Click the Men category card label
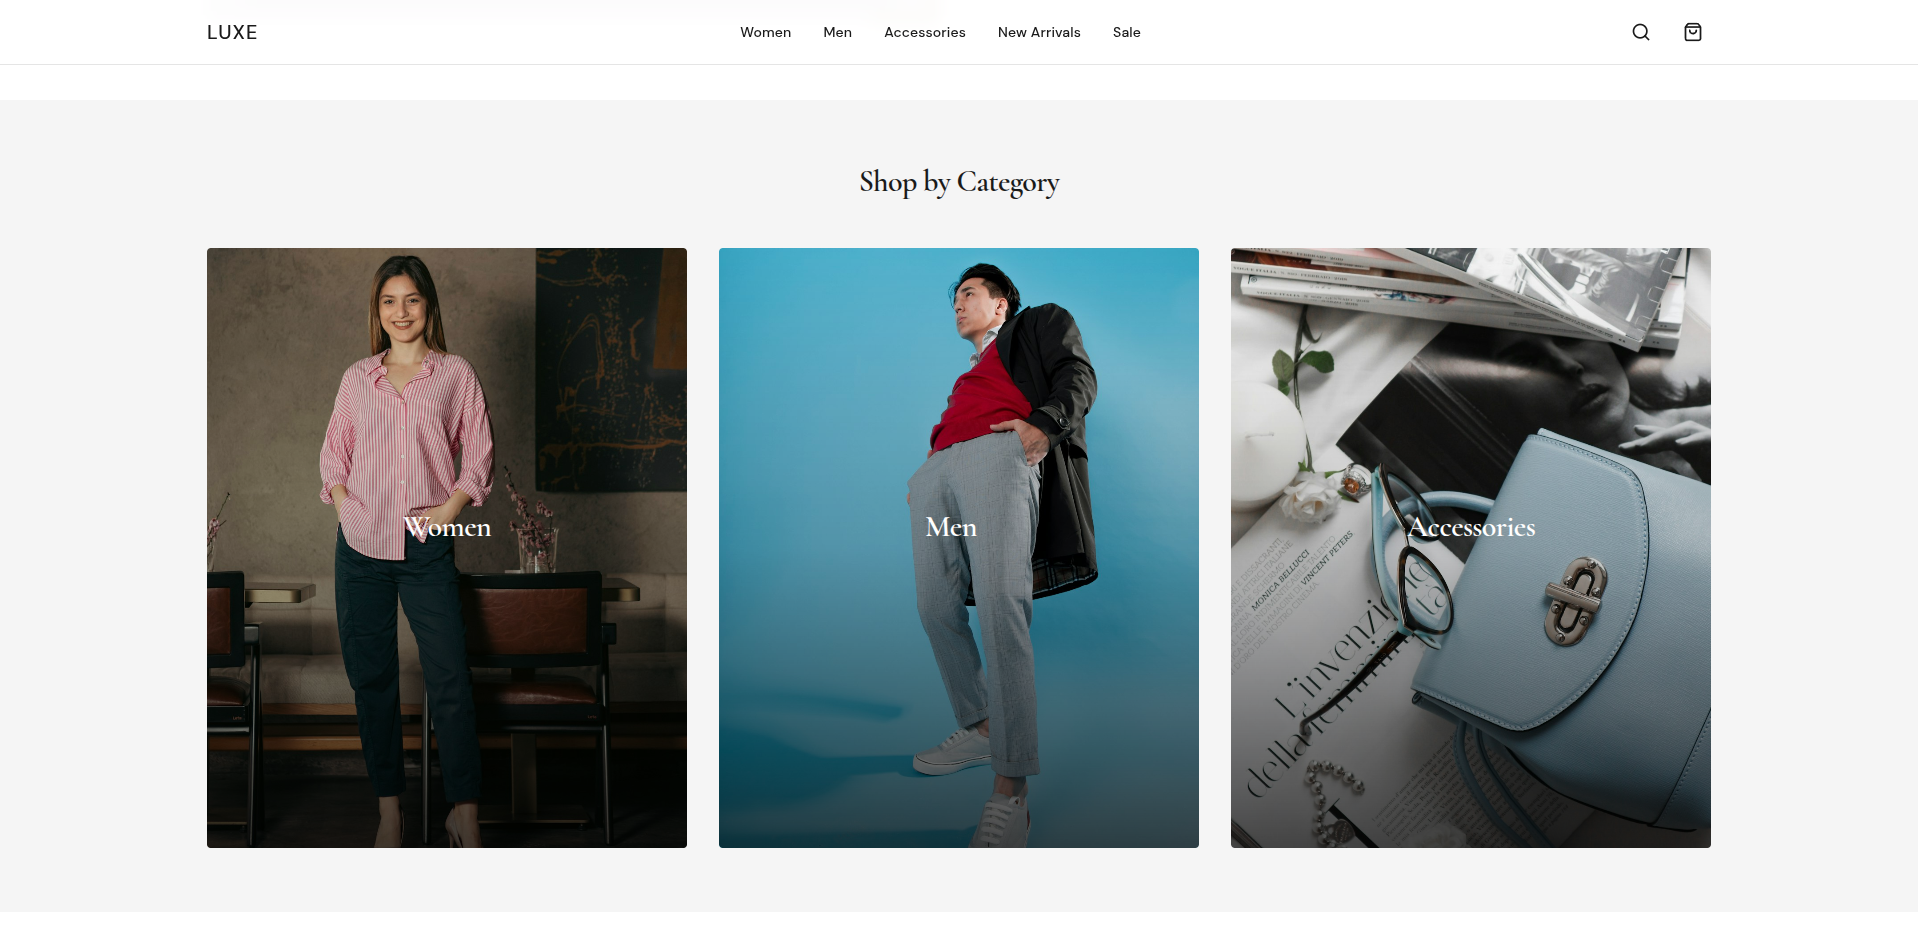 click(x=951, y=527)
